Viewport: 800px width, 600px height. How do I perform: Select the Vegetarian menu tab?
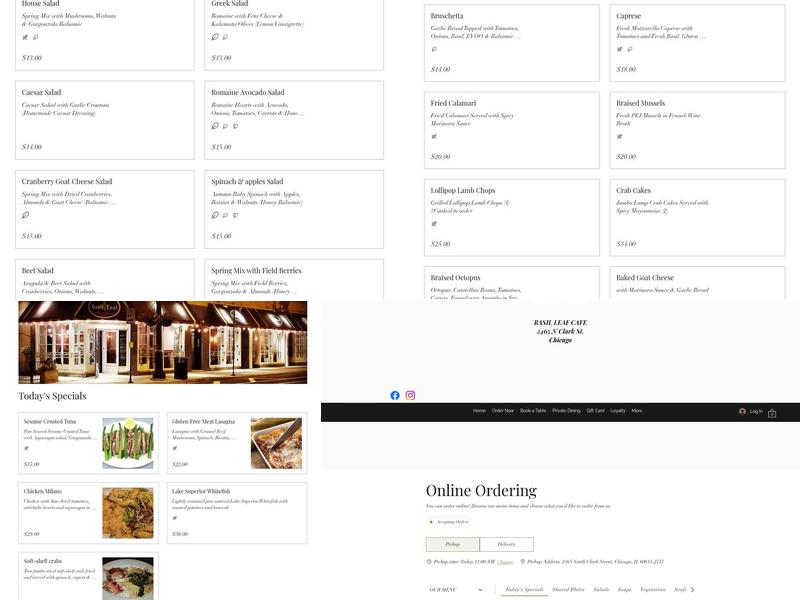coord(653,589)
